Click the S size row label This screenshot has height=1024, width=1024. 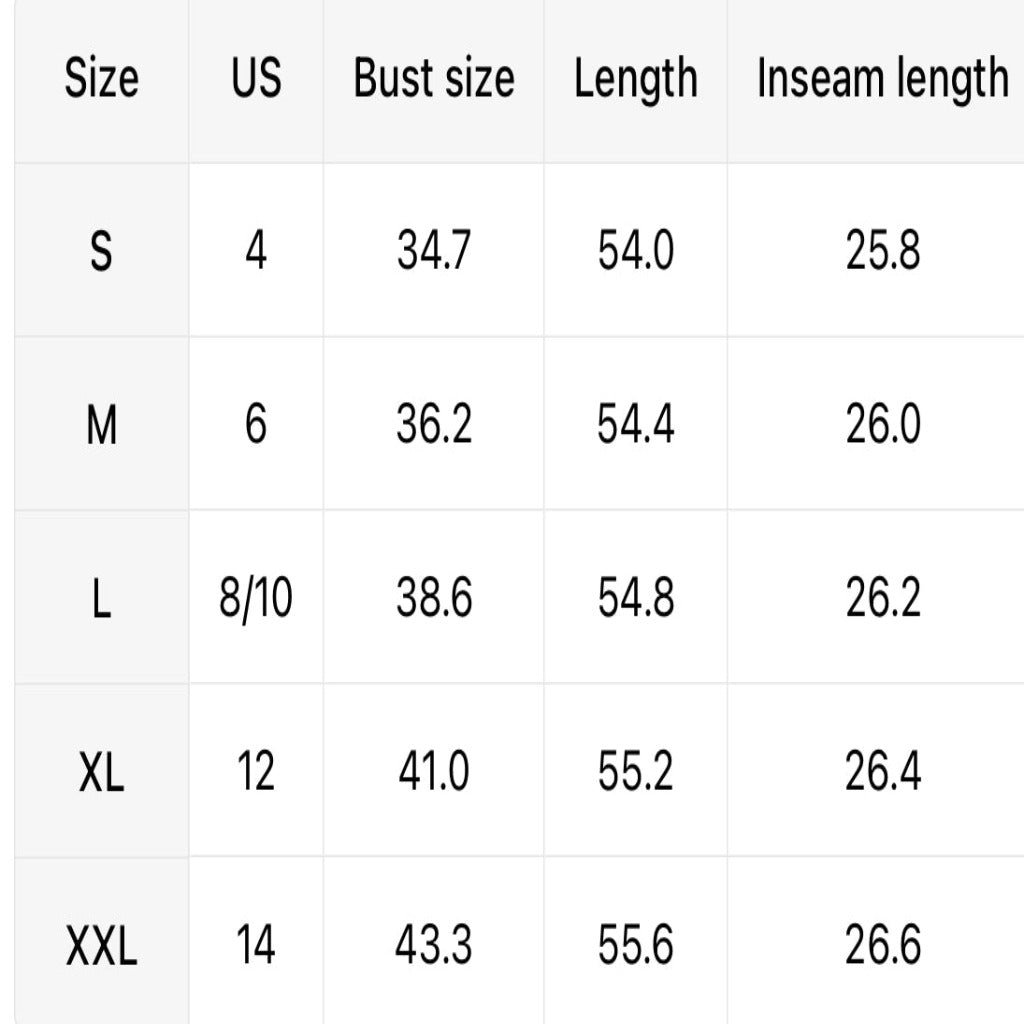pos(101,251)
